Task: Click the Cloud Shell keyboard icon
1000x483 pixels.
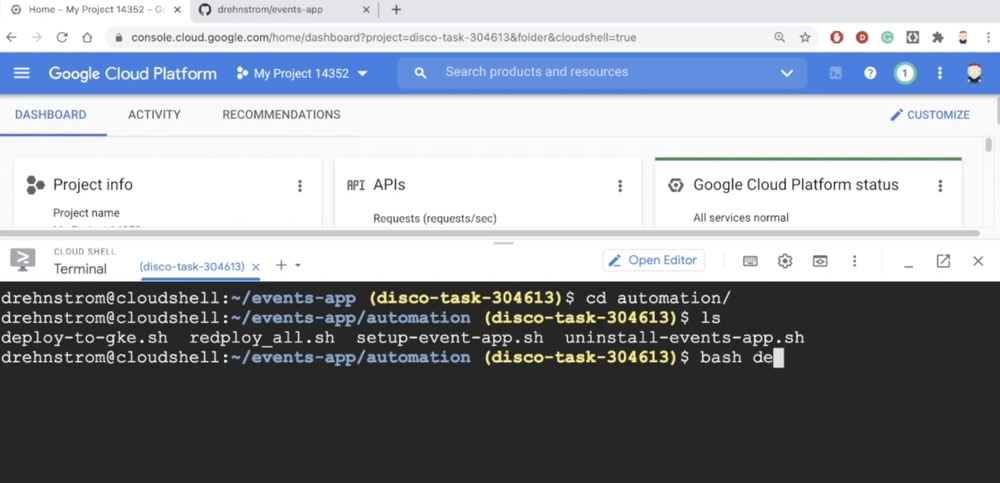Action: pyautogui.click(x=751, y=261)
